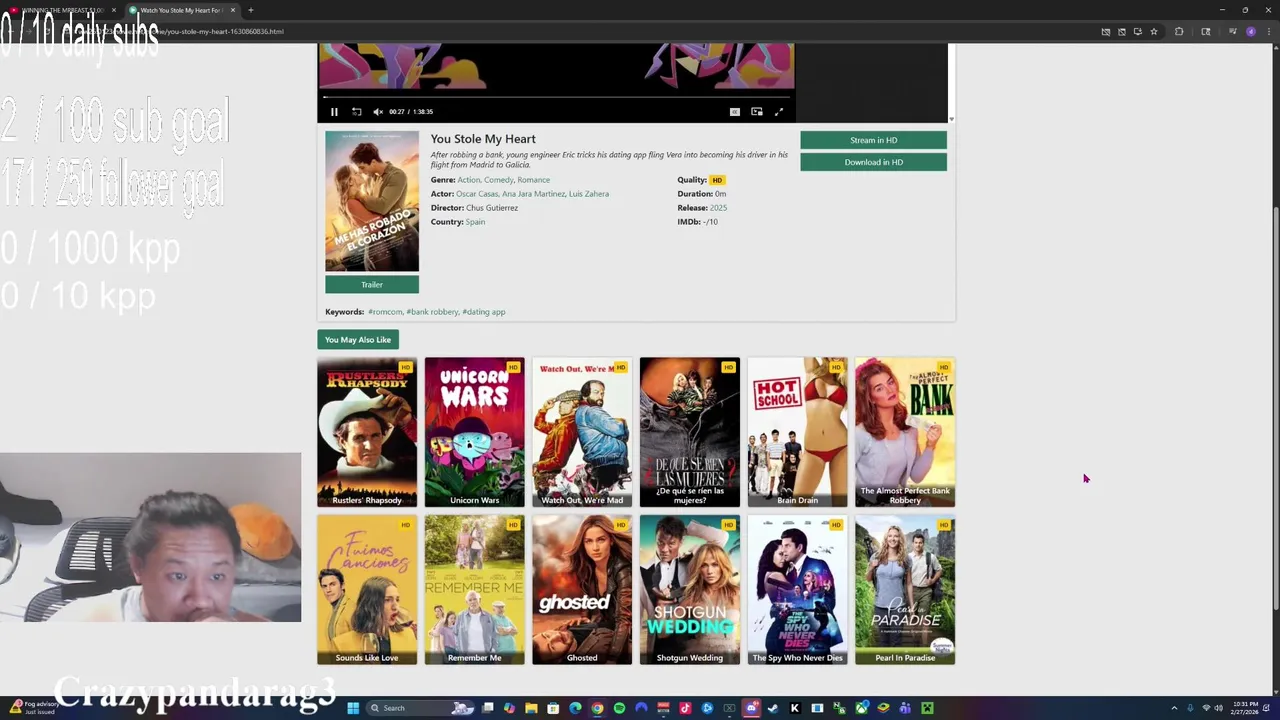Open Steam from taskbar
Image resolution: width=1280 pixels, height=720 pixels.
point(773,708)
